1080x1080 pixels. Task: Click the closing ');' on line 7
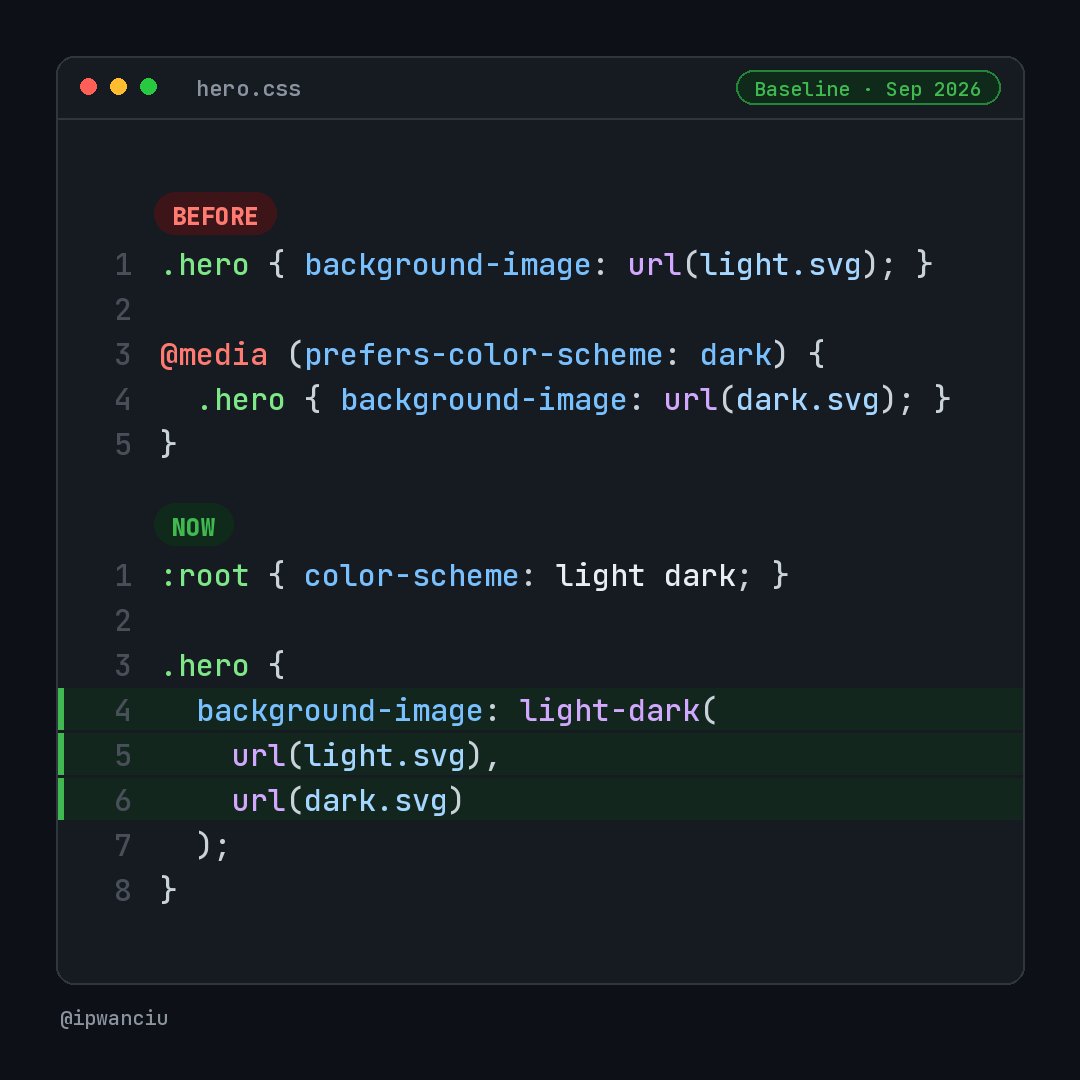(212, 846)
